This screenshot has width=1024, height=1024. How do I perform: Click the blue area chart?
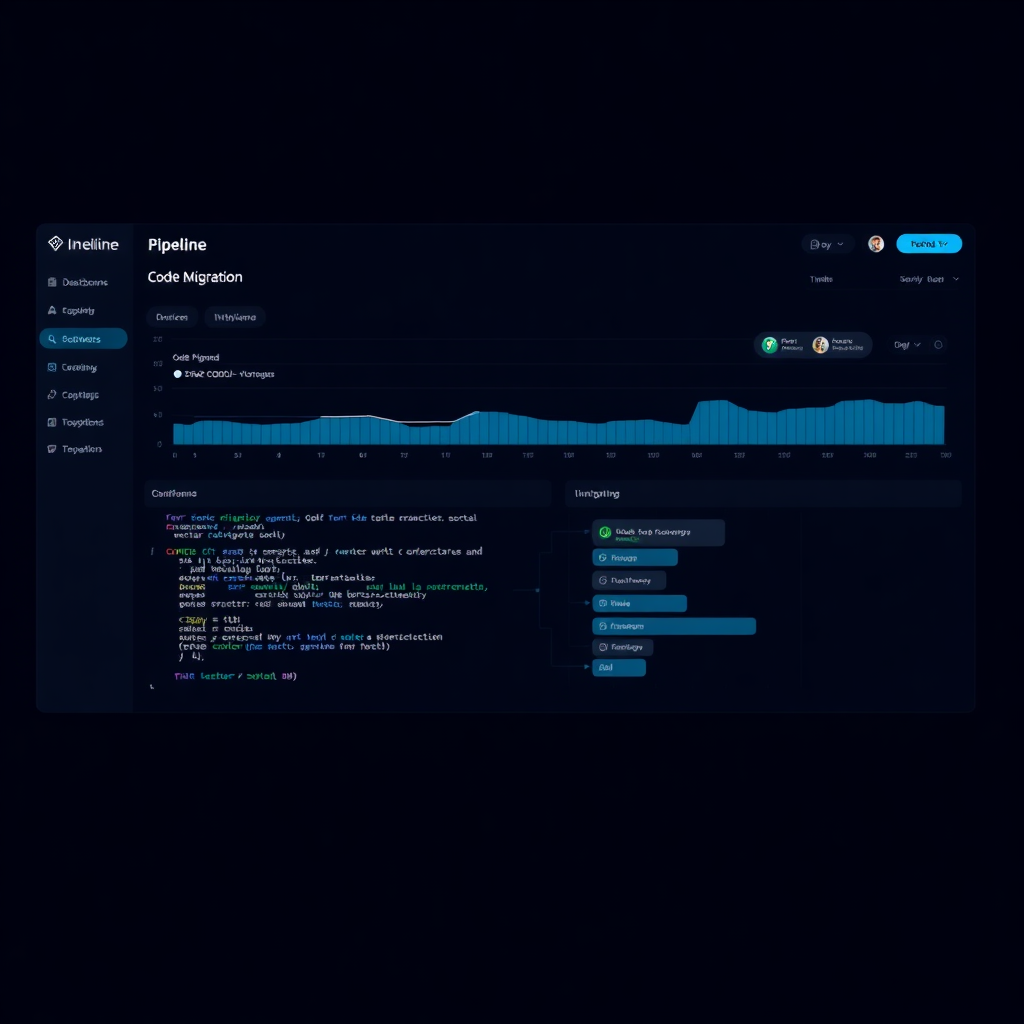(x=558, y=423)
